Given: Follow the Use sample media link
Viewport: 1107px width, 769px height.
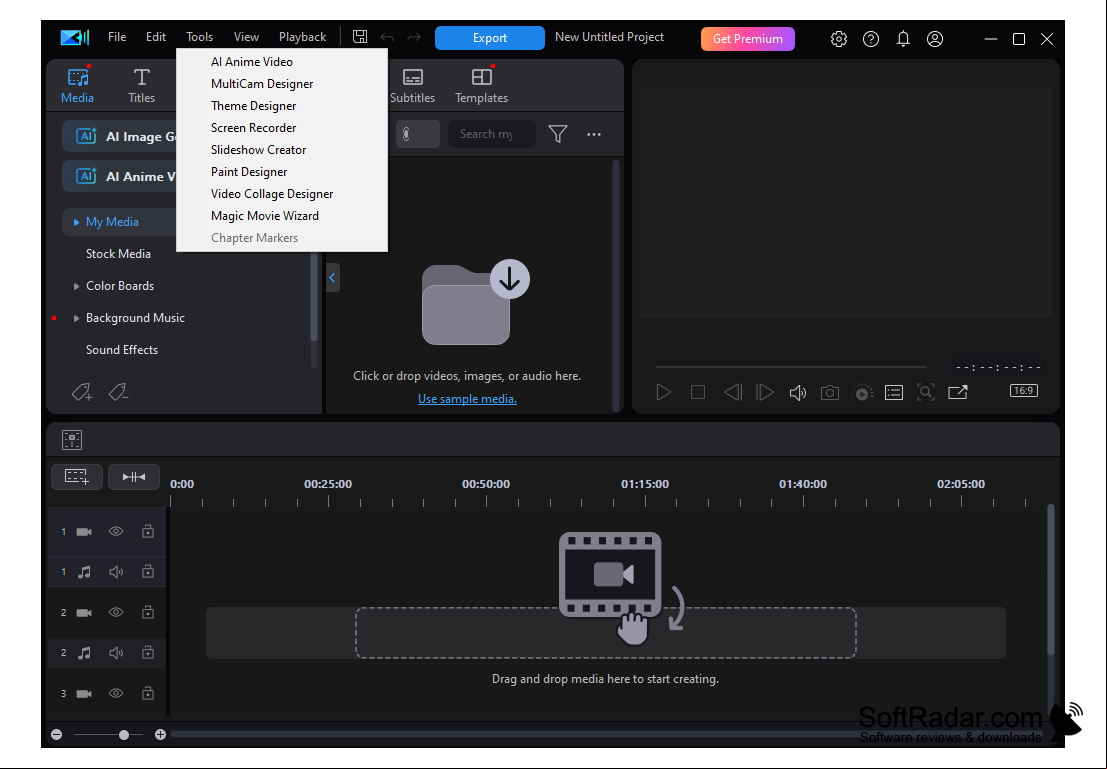Looking at the screenshot, I should tap(467, 399).
